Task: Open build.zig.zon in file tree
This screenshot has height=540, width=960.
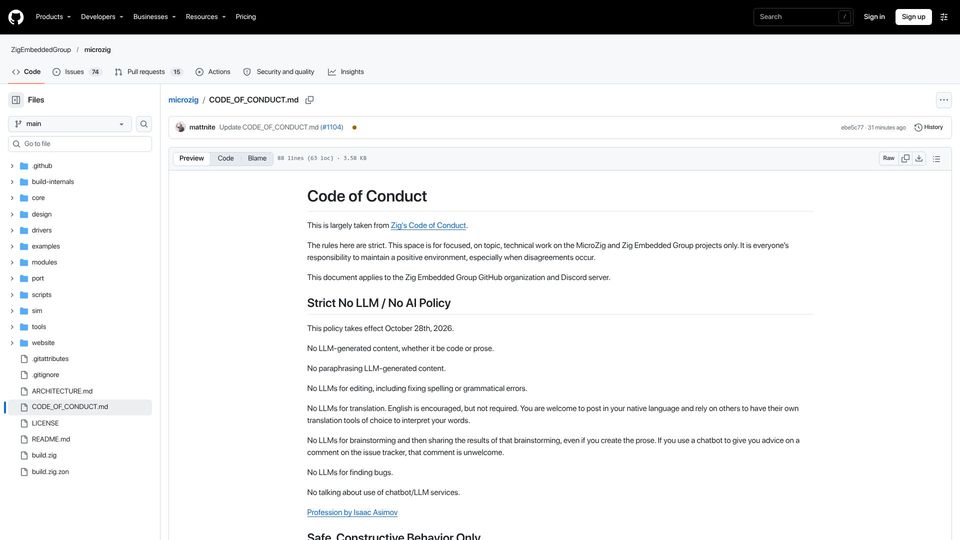Action: (x=50, y=472)
